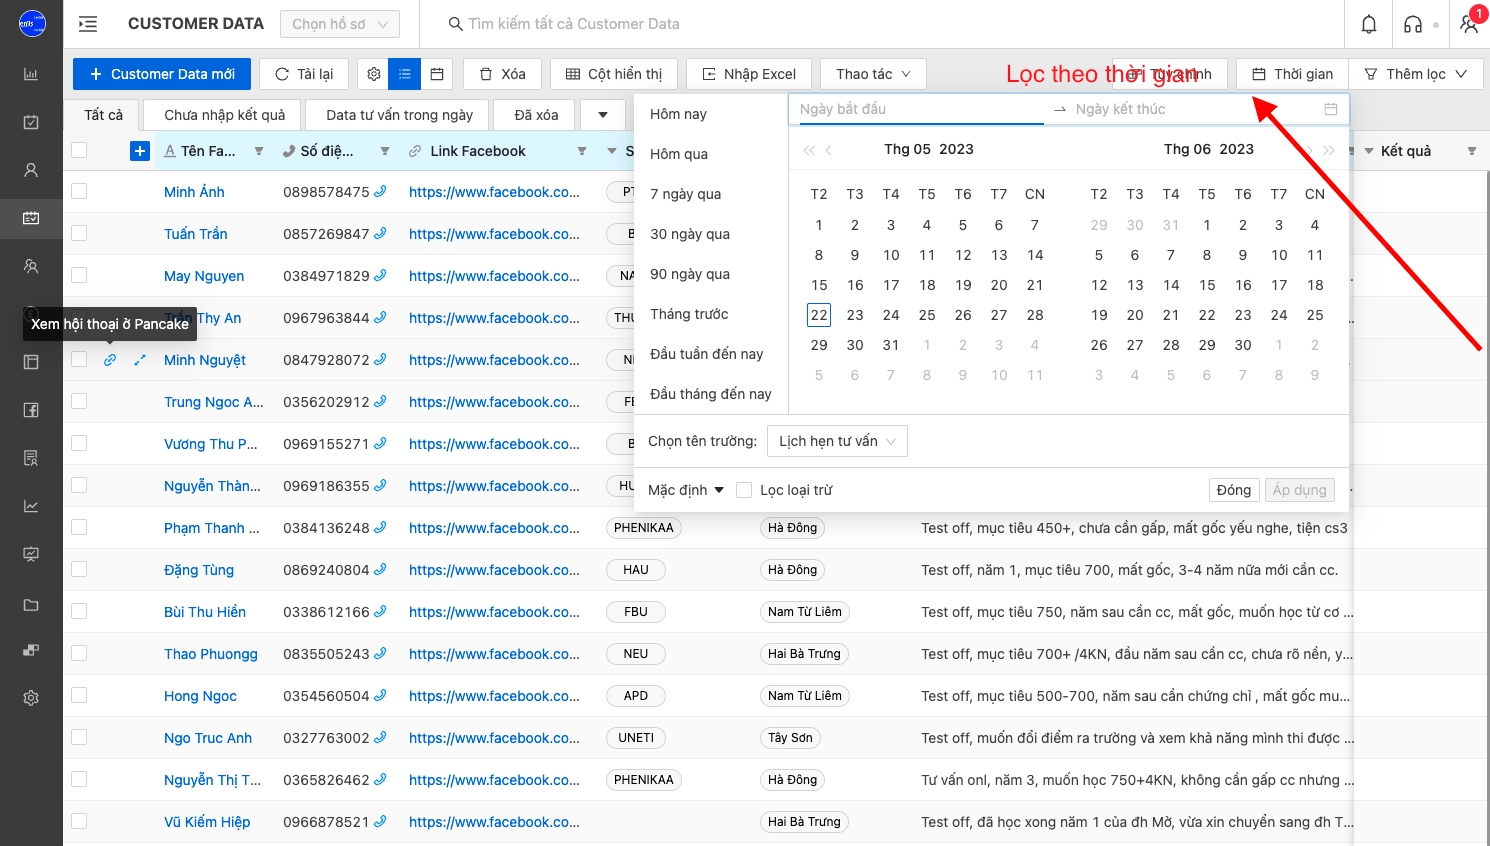
Task: Click the blue plus add-column icon
Action: pyautogui.click(x=140, y=151)
